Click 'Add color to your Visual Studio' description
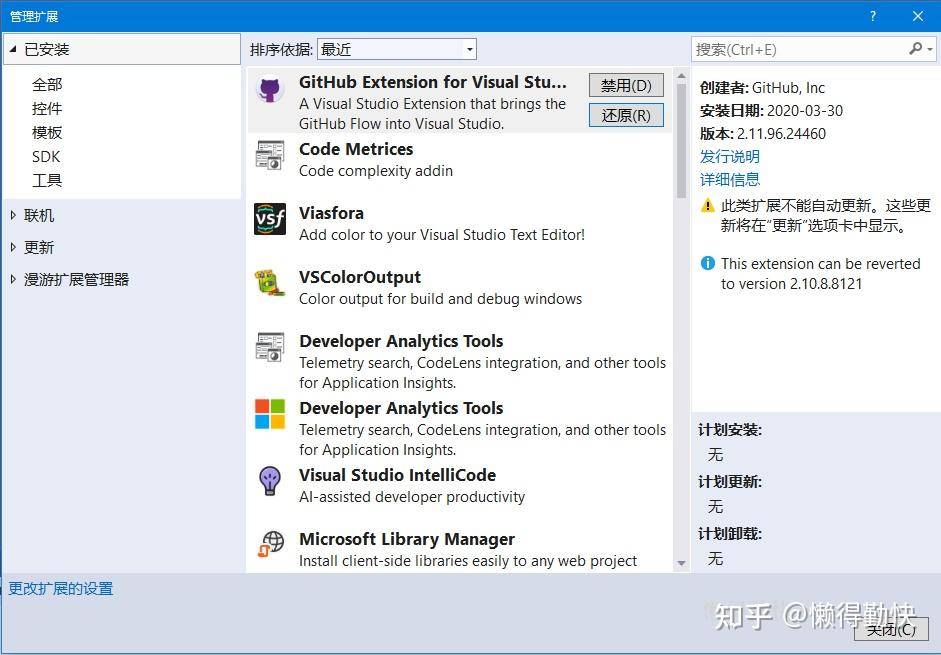Screen dimensions: 941x655 pyautogui.click(x=442, y=235)
